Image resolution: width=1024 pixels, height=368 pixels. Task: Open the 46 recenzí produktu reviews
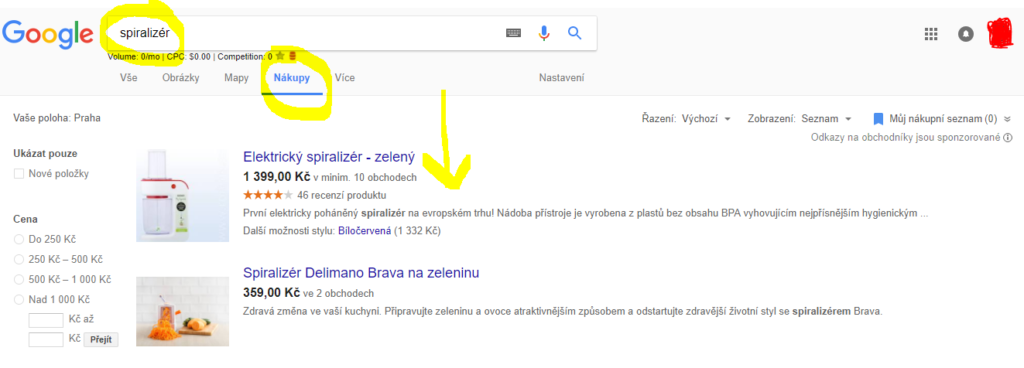[x=342, y=194]
